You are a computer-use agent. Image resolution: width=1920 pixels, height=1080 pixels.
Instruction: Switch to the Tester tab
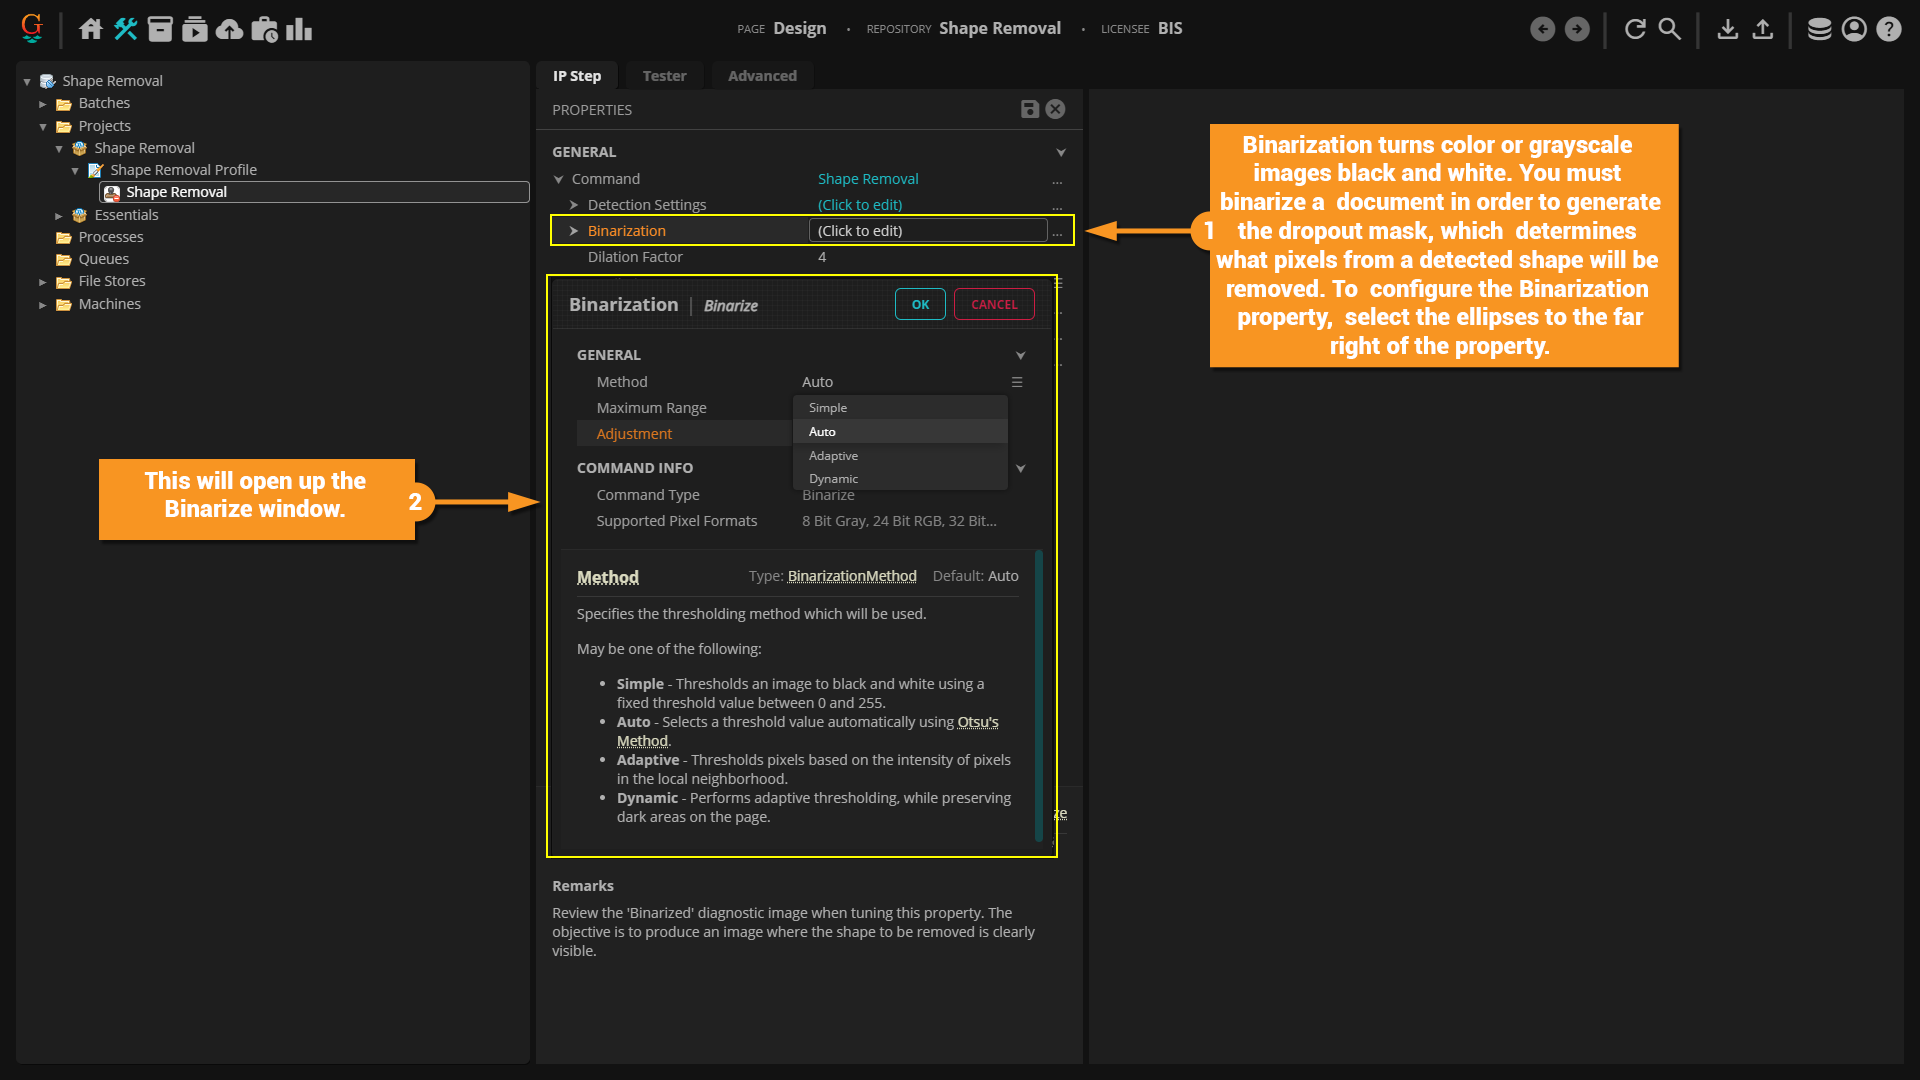[664, 76]
